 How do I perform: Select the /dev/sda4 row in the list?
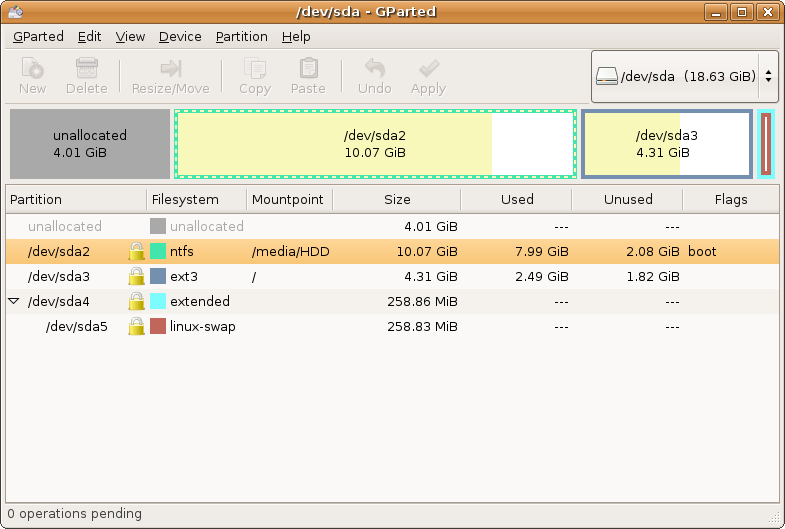[x=392, y=301]
